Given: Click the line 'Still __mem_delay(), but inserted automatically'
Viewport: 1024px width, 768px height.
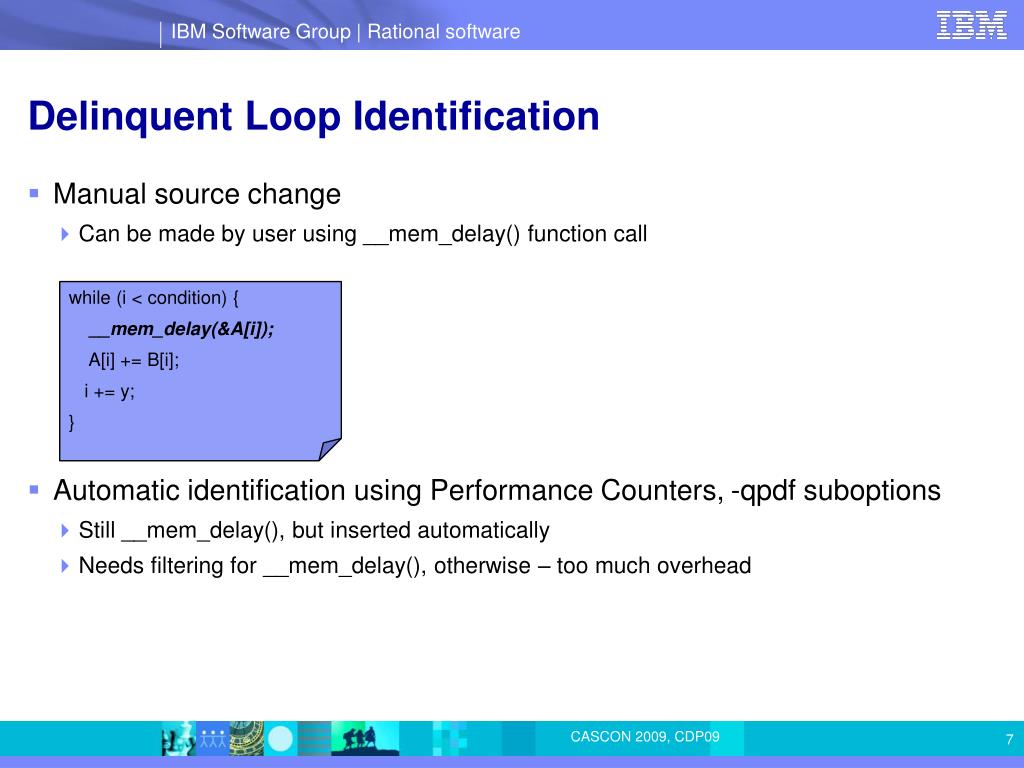Looking at the screenshot, I should click(x=313, y=530).
